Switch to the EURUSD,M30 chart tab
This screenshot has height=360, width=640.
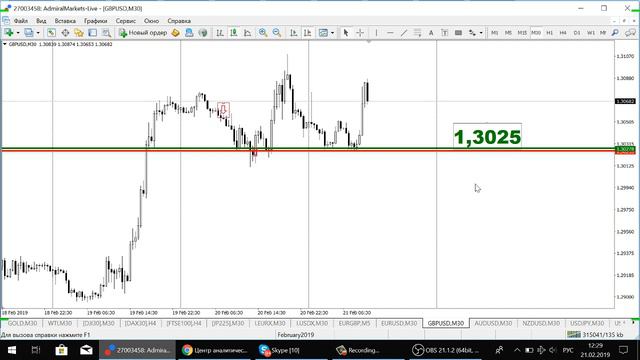coord(399,323)
